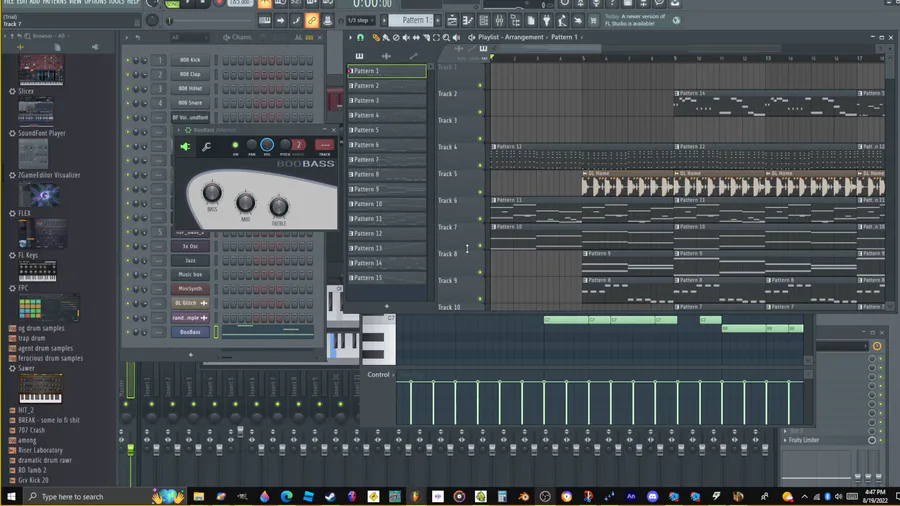Select Pattern 8 in the picker list

point(387,174)
